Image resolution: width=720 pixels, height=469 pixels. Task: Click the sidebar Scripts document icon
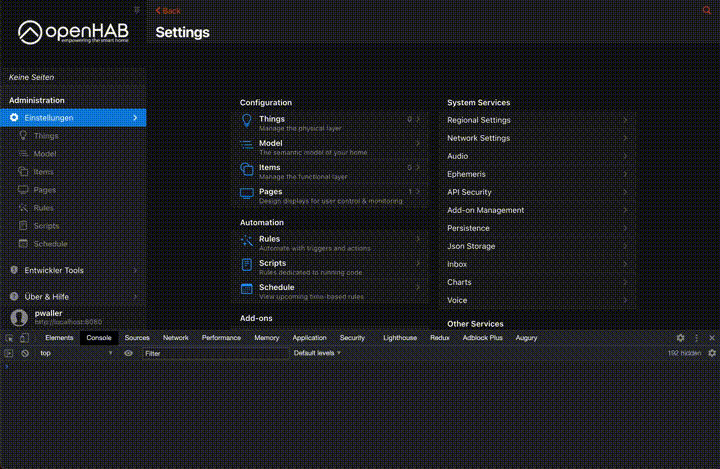coord(23,226)
